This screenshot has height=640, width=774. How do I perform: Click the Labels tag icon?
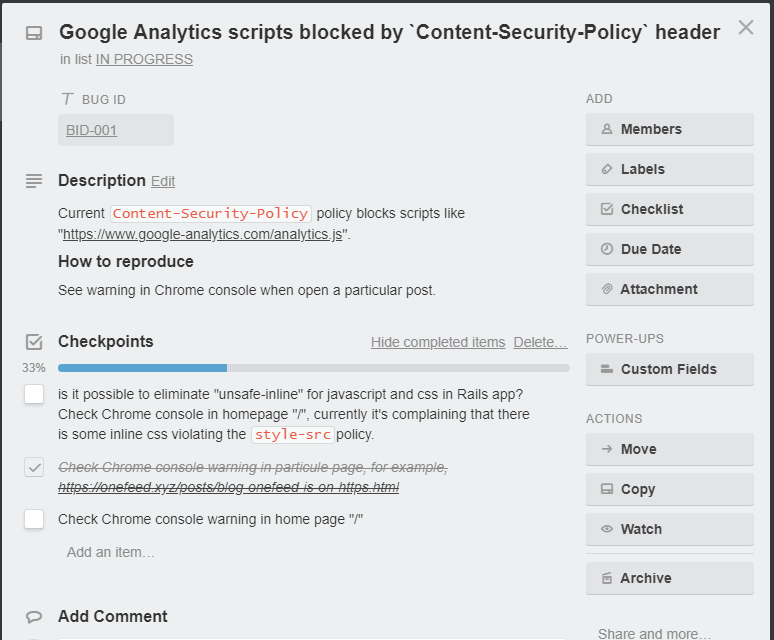[607, 169]
